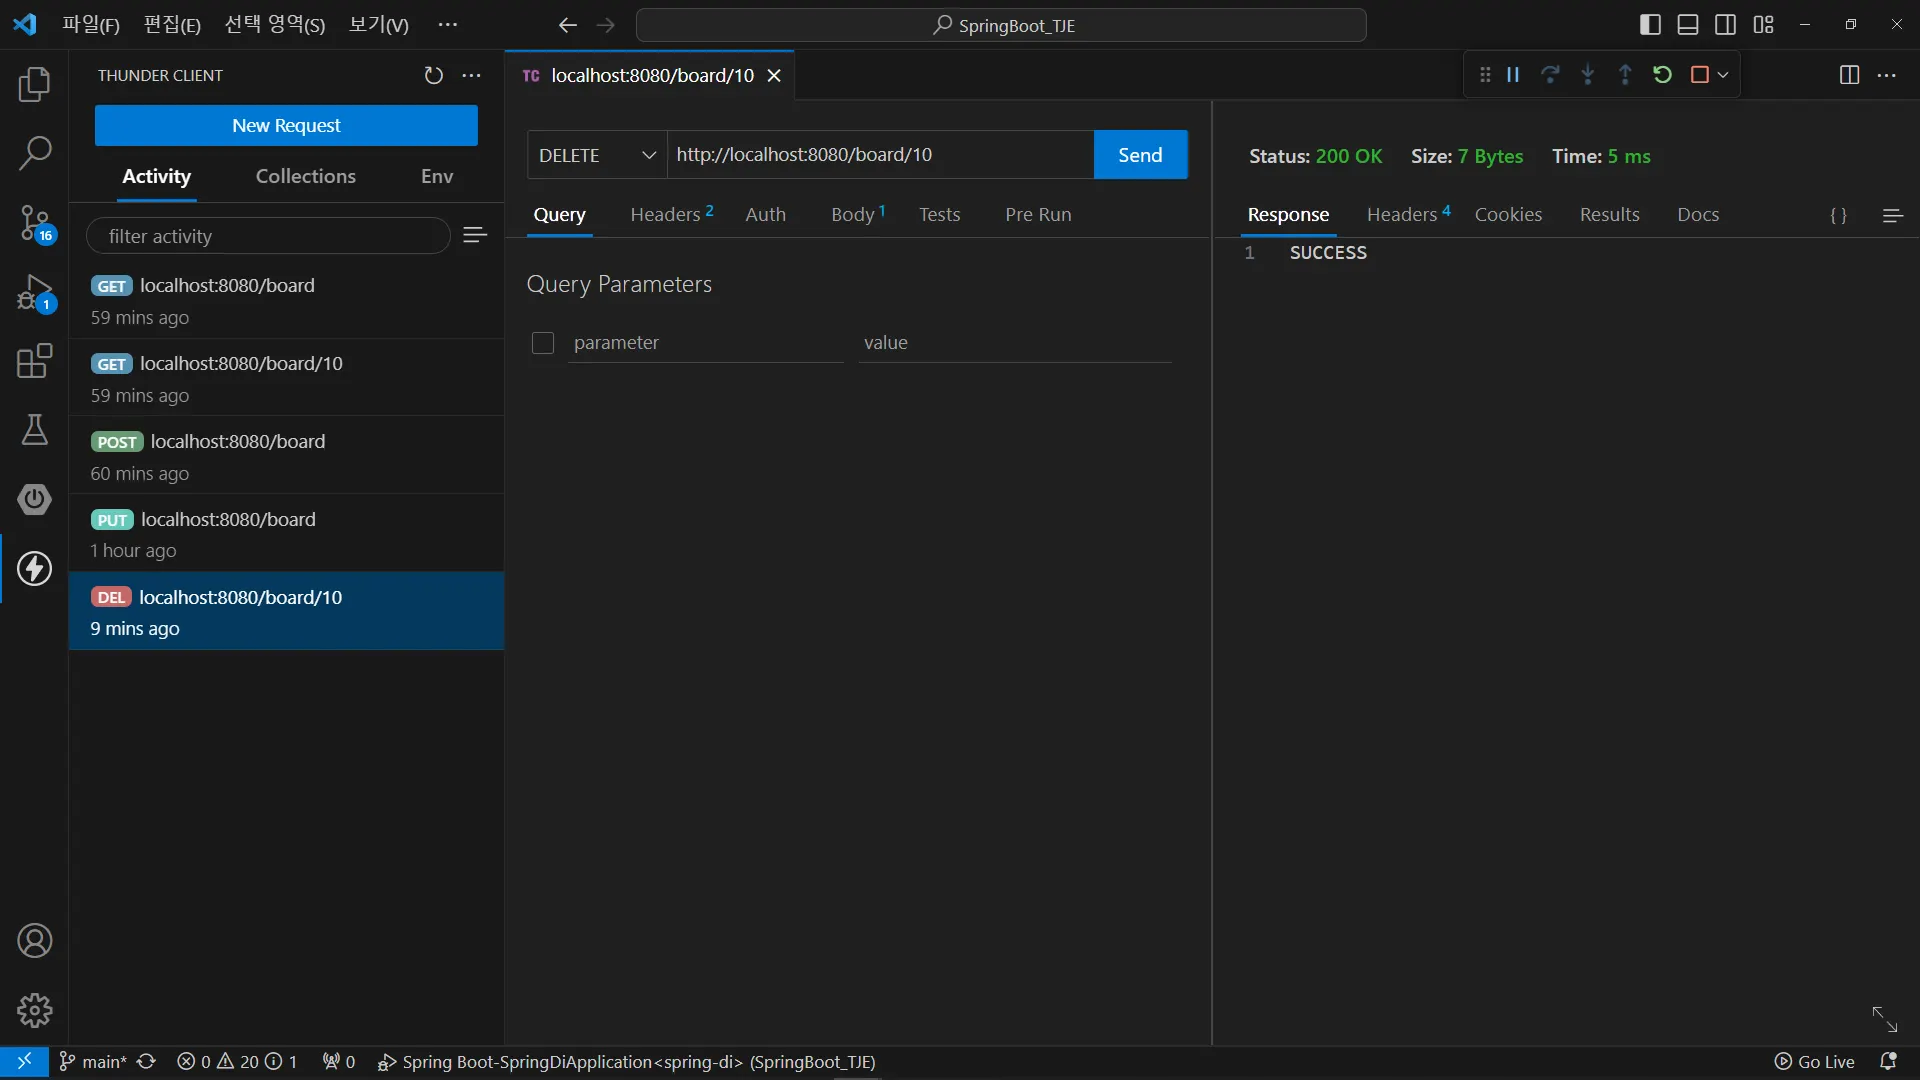Open the Extensions view icon
This screenshot has height=1080, width=1920.
[x=34, y=361]
